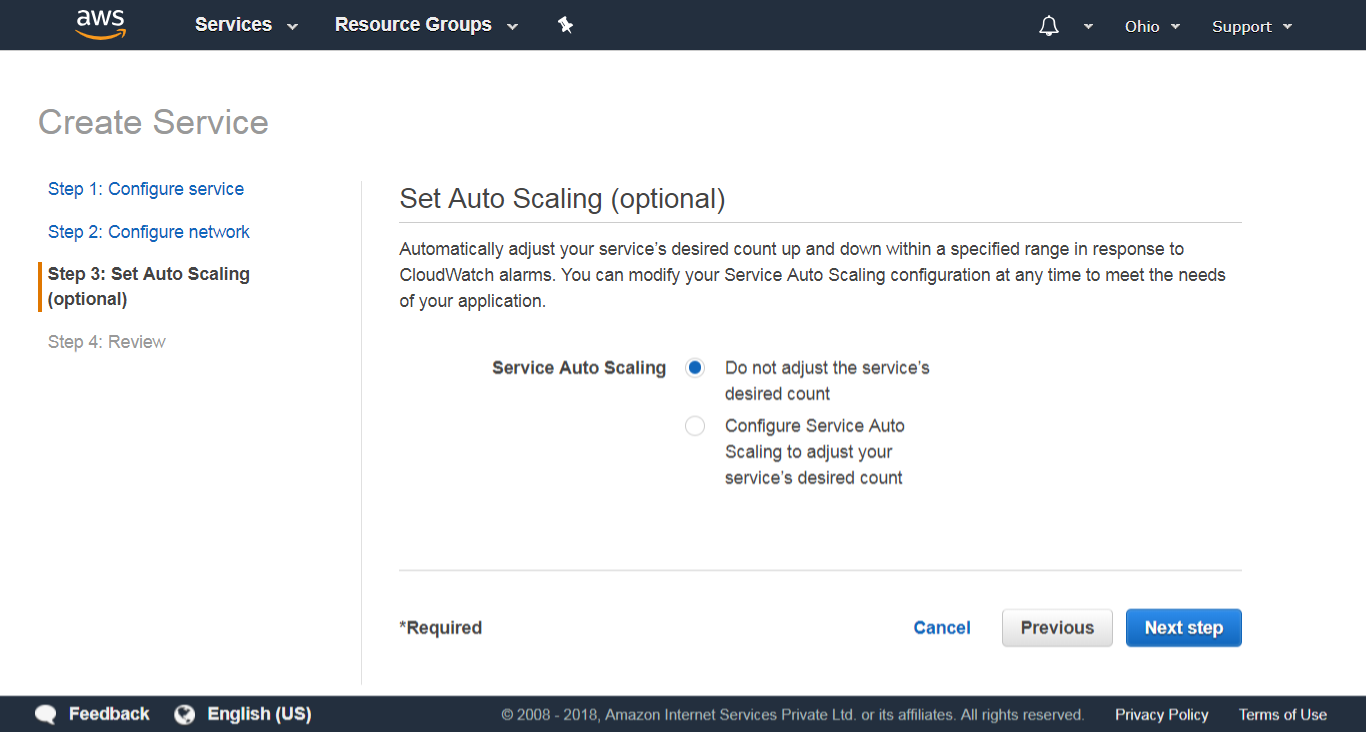The width and height of the screenshot is (1366, 732).
Task: Open the Ohio region dropdown
Action: pyautogui.click(x=1152, y=27)
